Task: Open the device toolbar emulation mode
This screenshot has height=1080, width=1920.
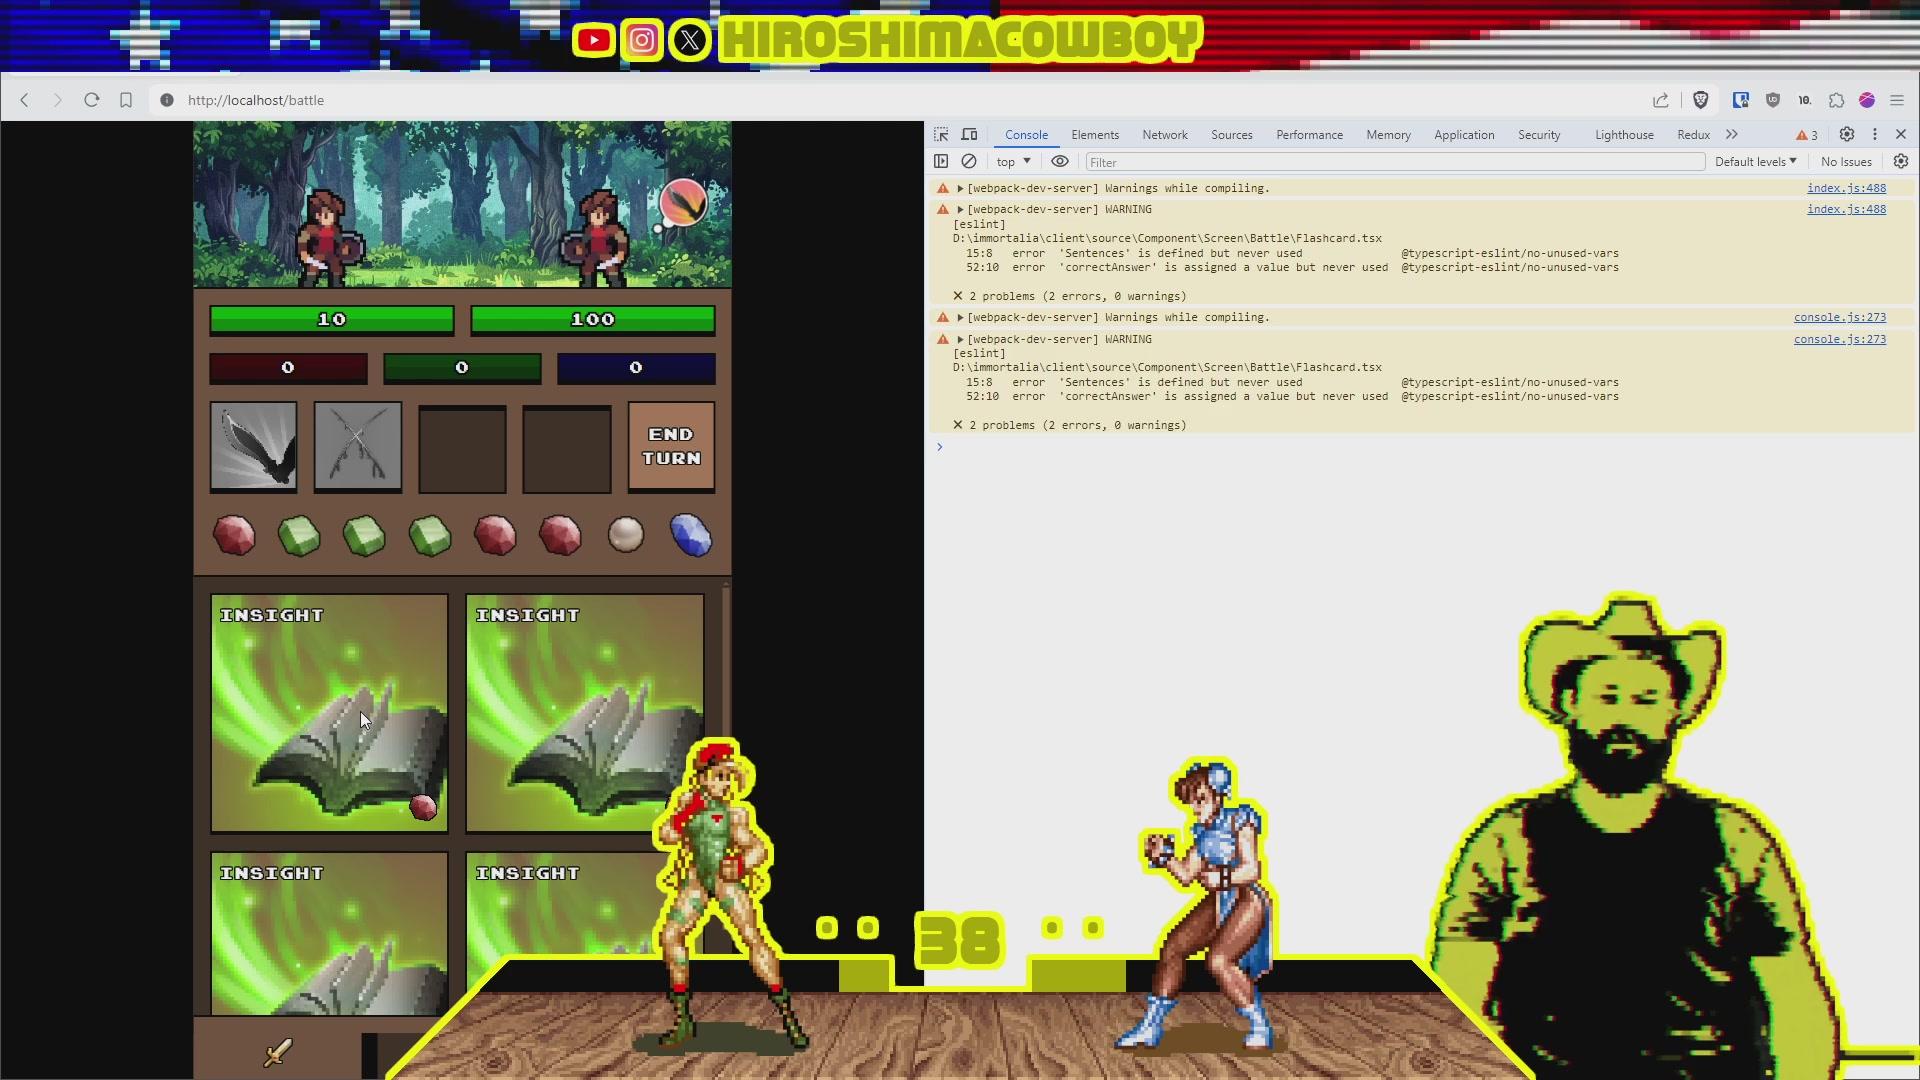Action: pyautogui.click(x=968, y=134)
